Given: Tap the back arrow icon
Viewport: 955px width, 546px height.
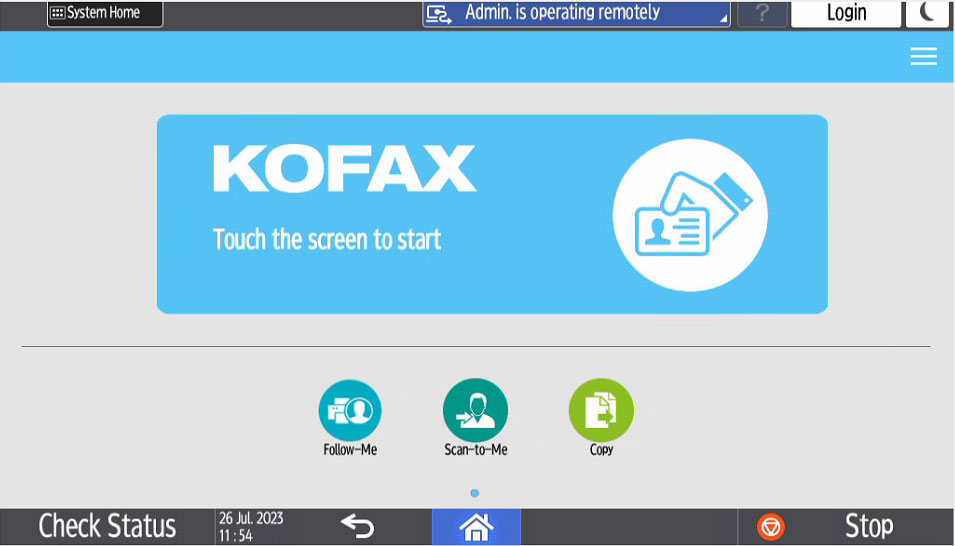Looking at the screenshot, I should [x=358, y=526].
